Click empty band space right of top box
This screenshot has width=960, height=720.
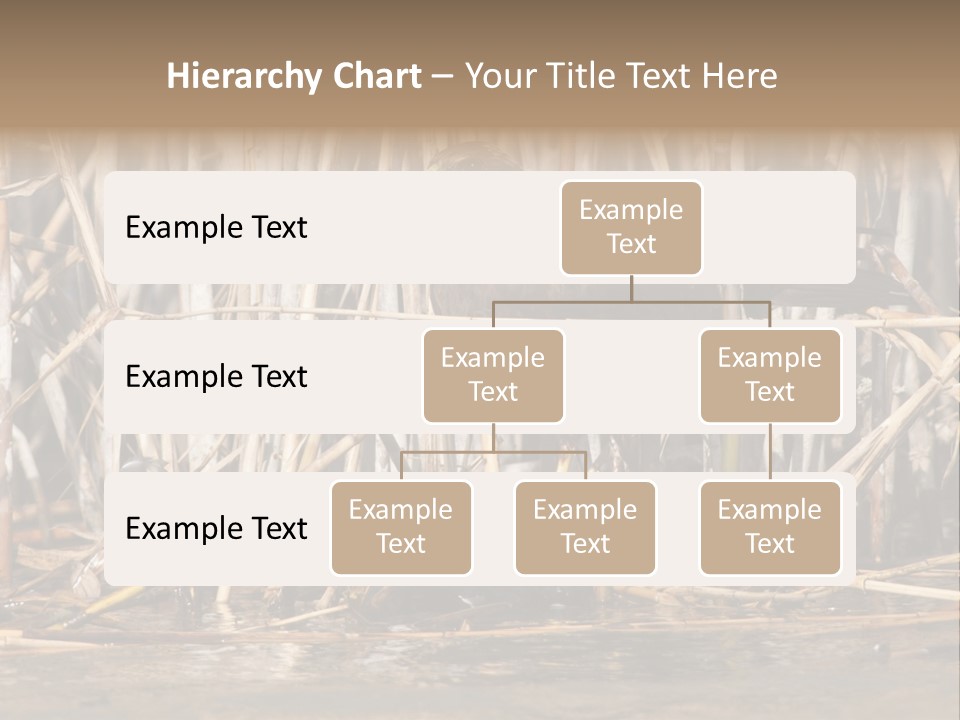point(780,228)
